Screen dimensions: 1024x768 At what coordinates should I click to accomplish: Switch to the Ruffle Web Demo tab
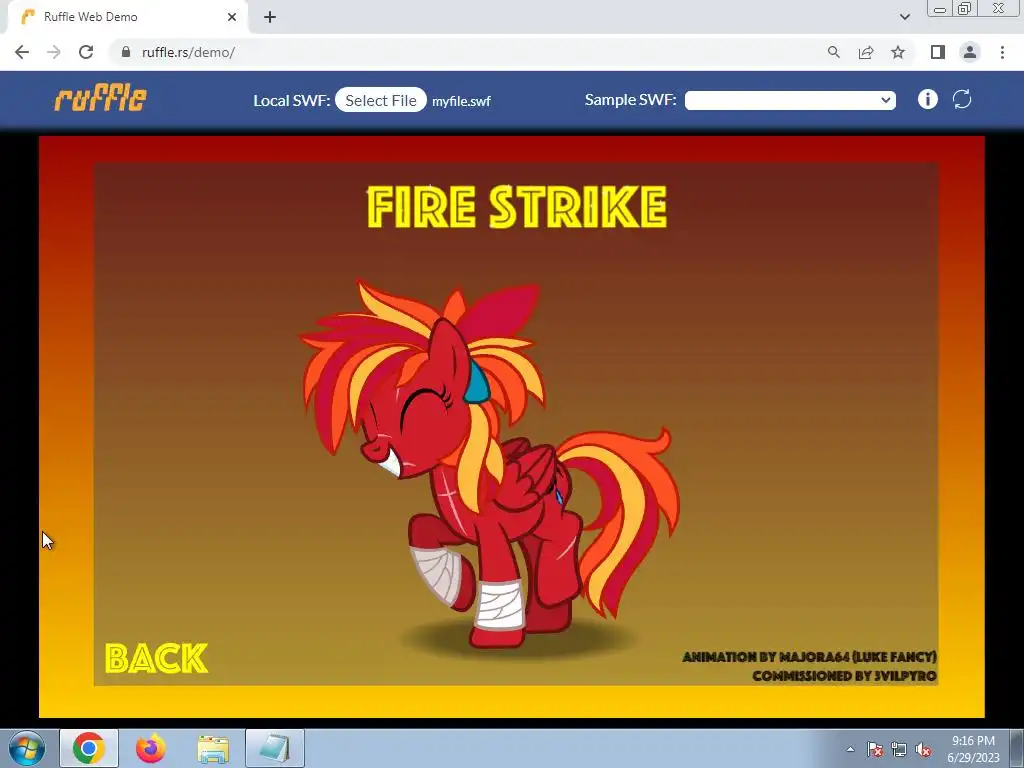coord(127,17)
